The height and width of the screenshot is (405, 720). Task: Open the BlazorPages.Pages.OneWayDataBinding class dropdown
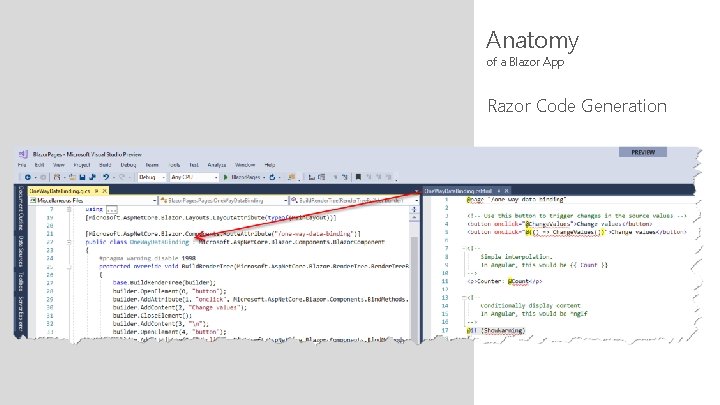point(224,201)
